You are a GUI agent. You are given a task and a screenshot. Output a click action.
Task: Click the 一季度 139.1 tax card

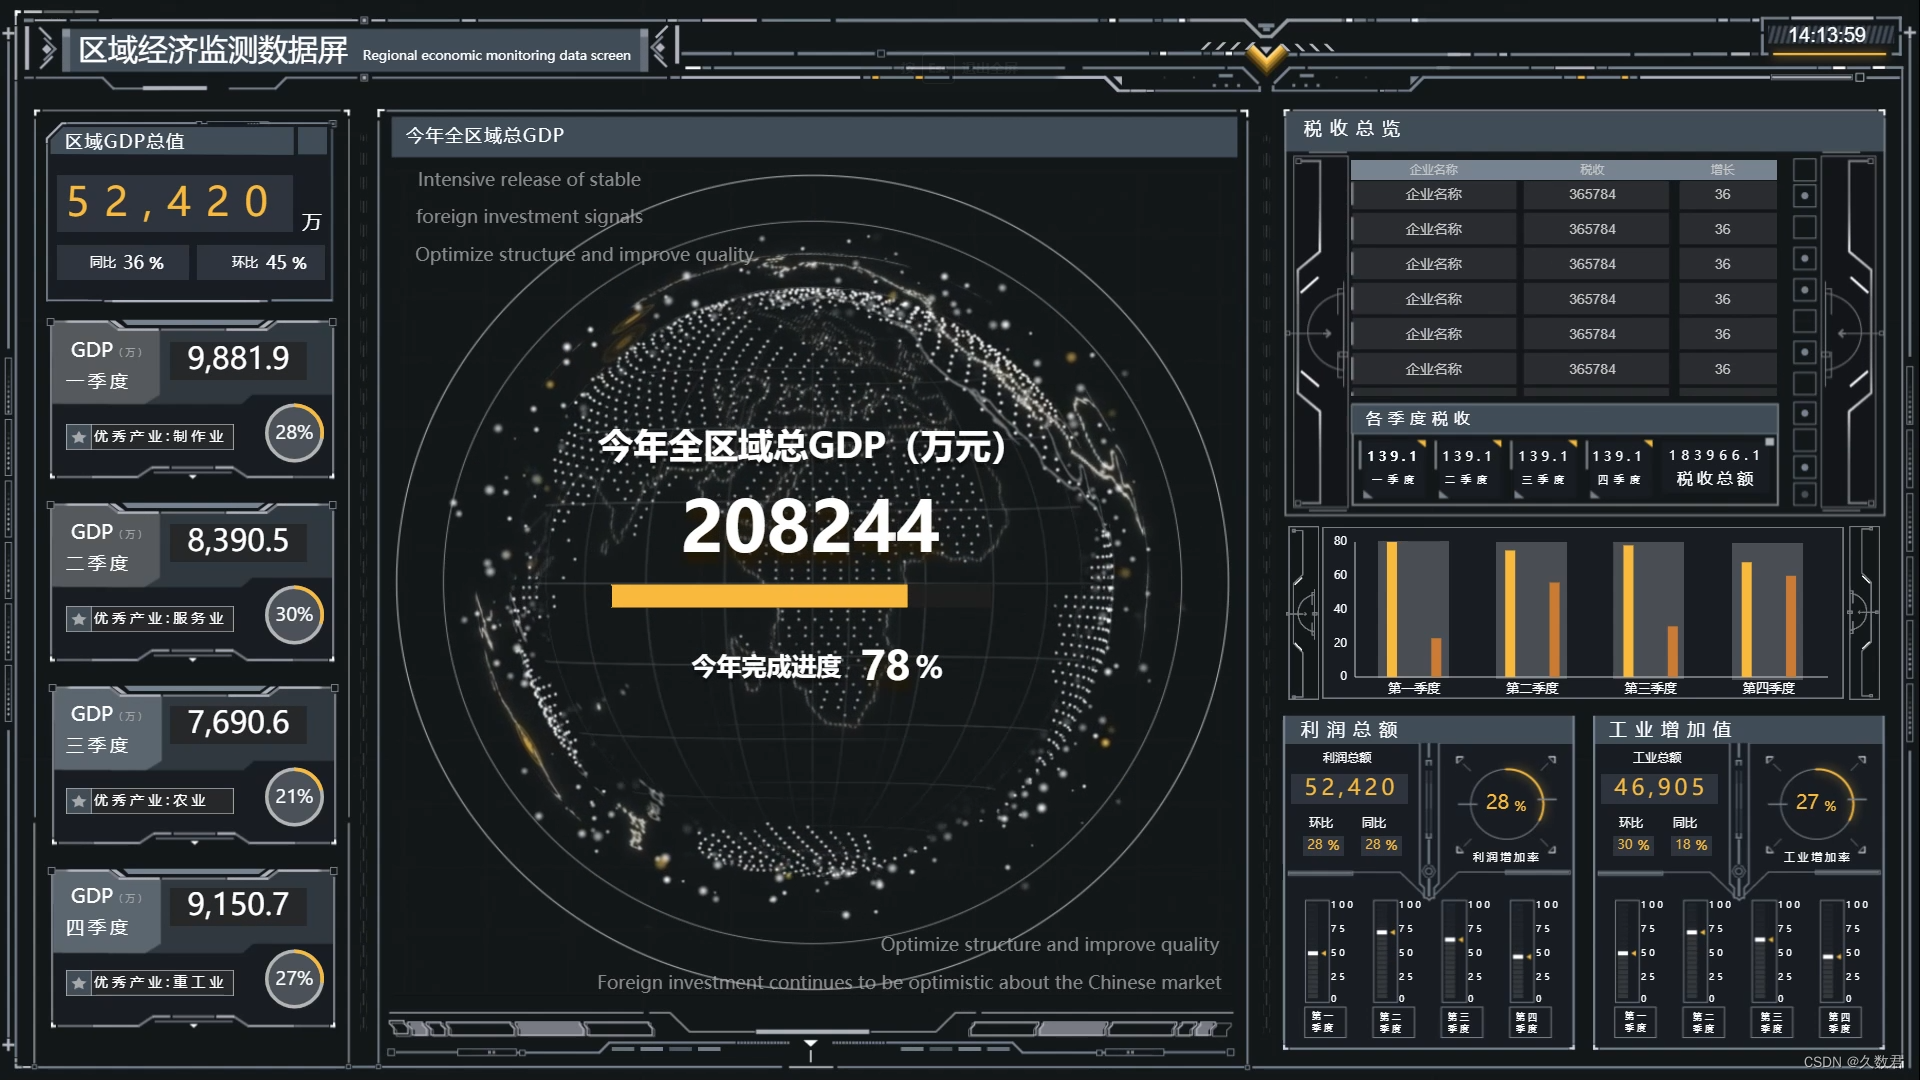click(x=1392, y=467)
